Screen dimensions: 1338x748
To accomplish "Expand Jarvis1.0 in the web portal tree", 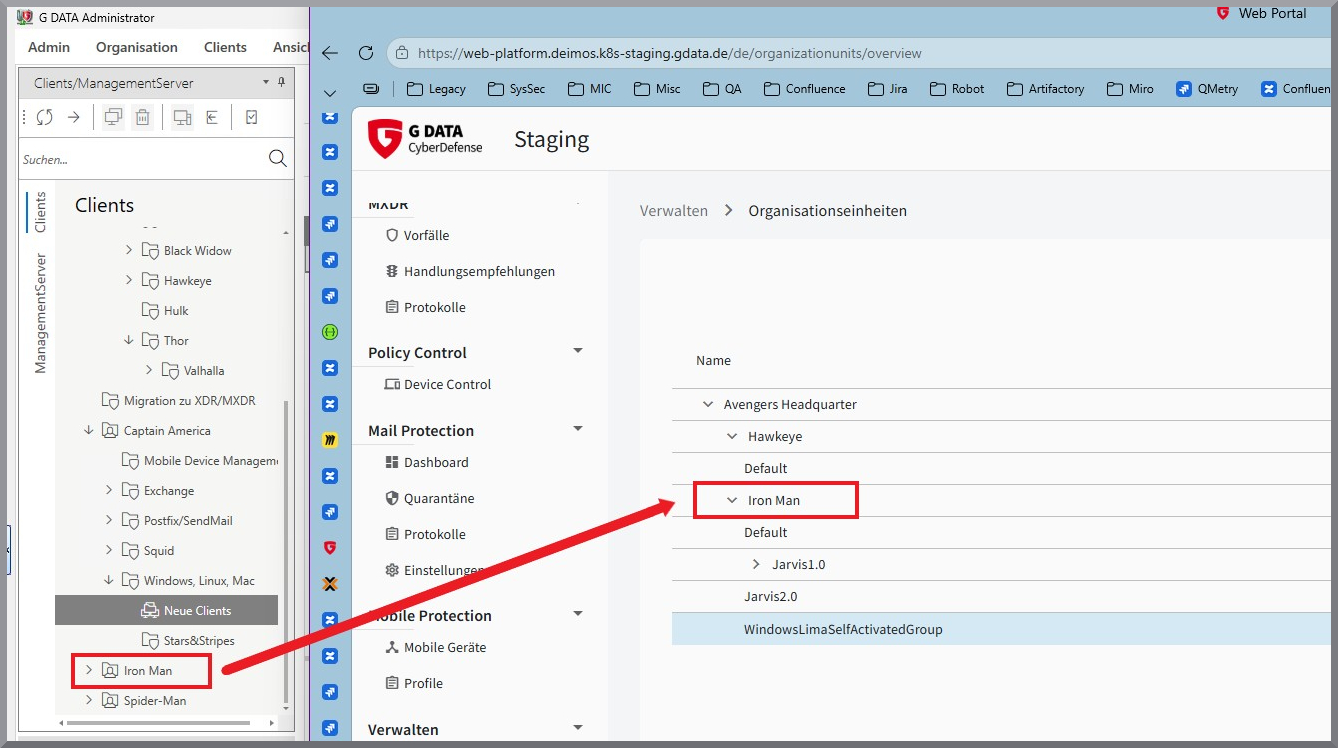I will [757, 565].
